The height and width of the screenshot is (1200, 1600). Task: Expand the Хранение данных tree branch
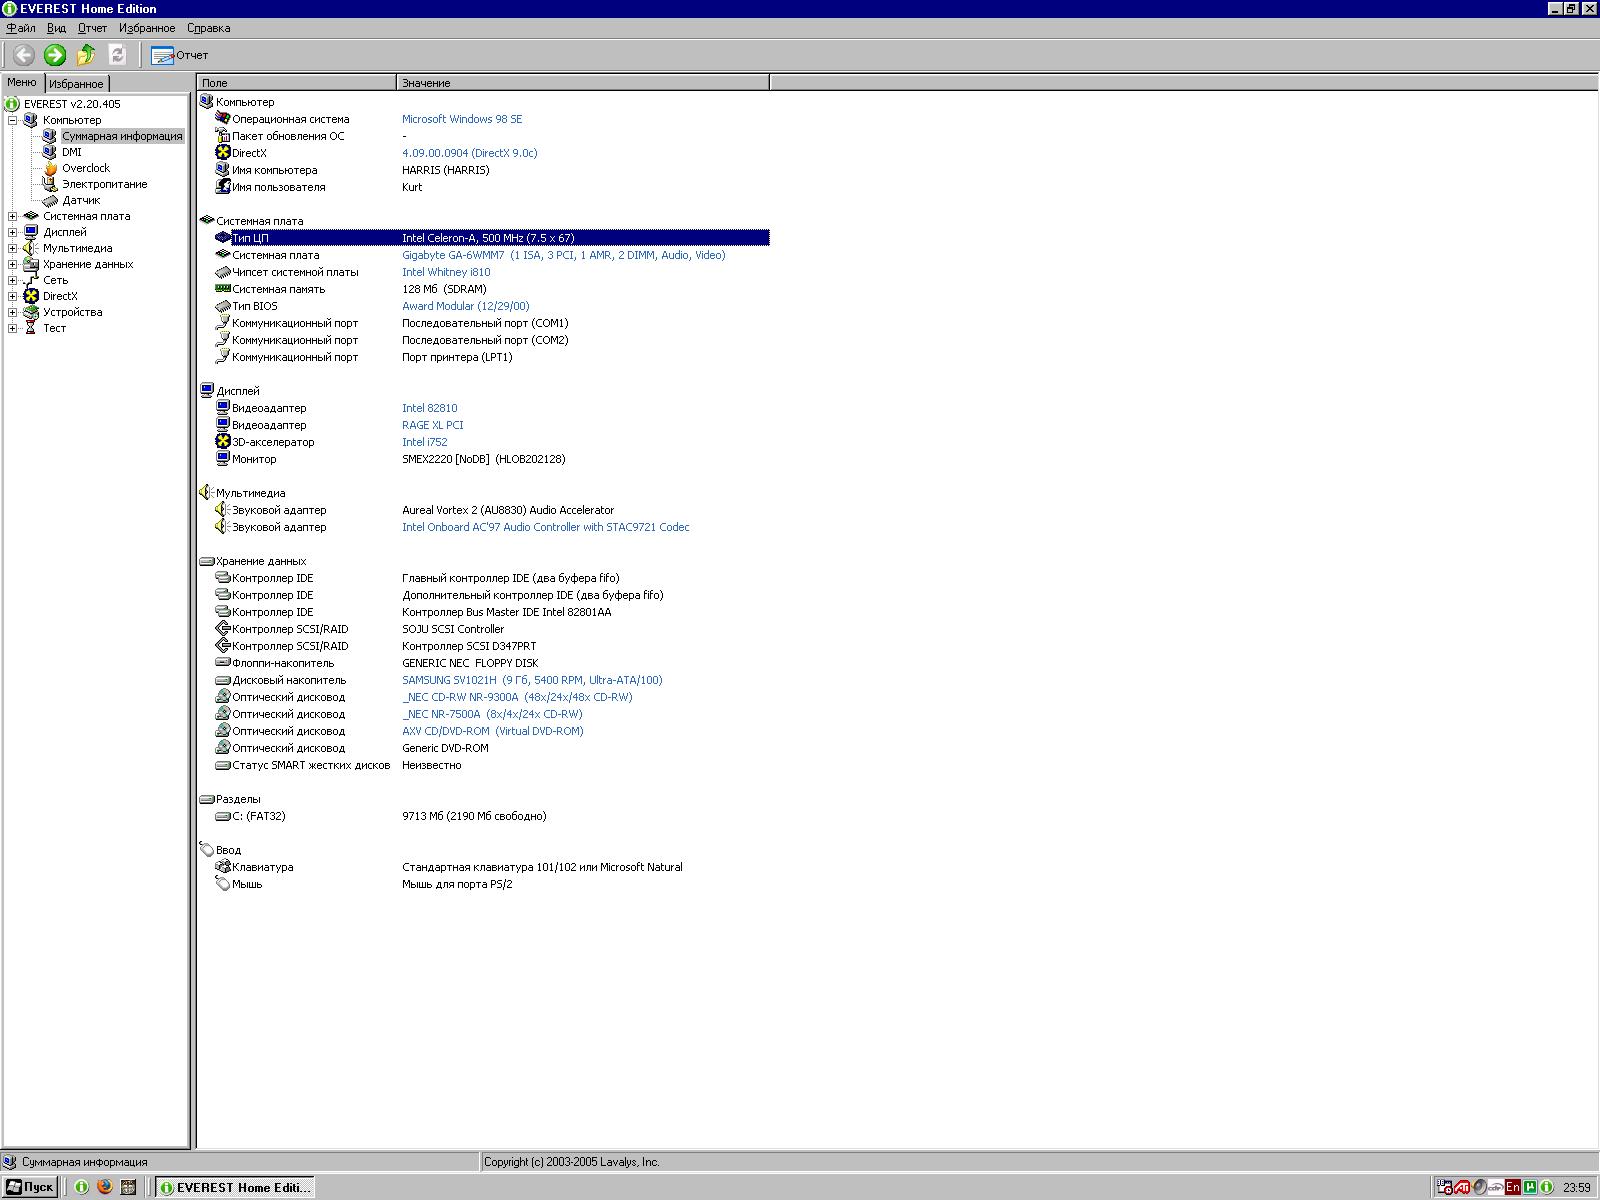pos(11,263)
